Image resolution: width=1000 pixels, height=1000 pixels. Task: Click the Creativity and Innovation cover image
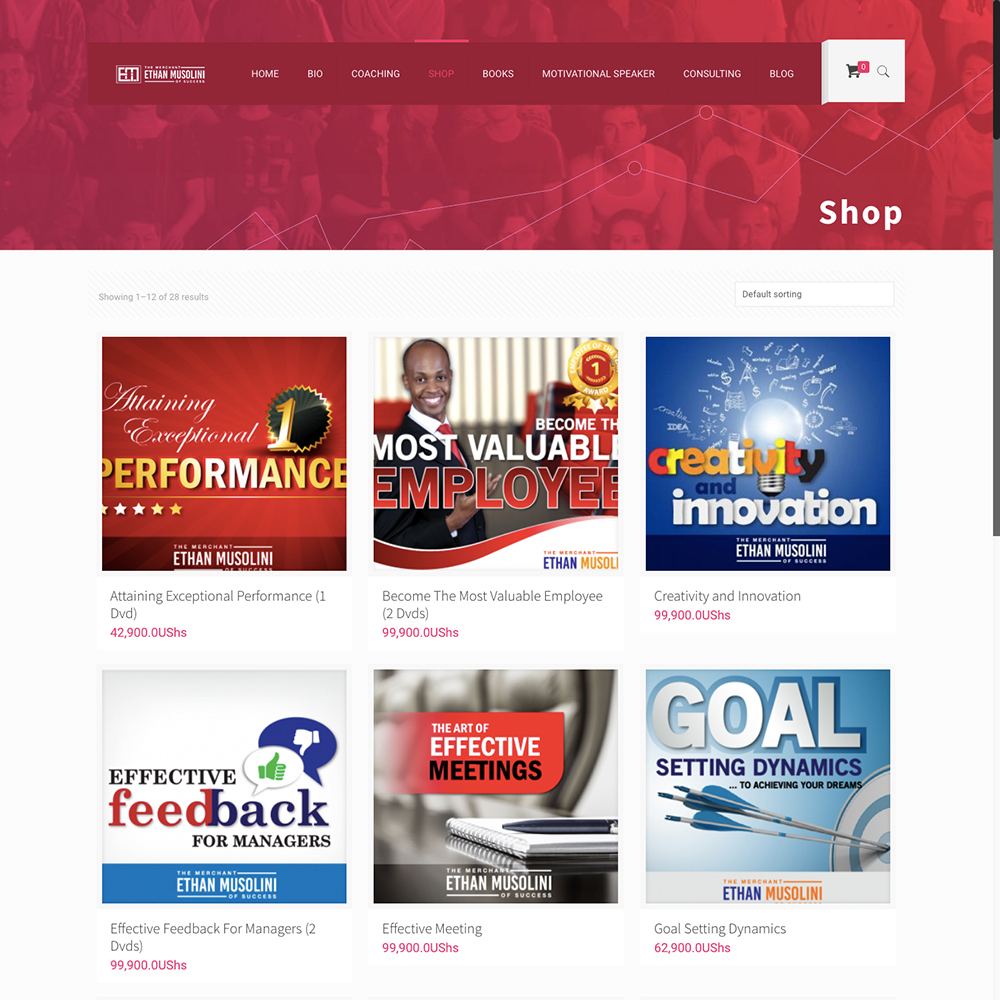[x=768, y=453]
